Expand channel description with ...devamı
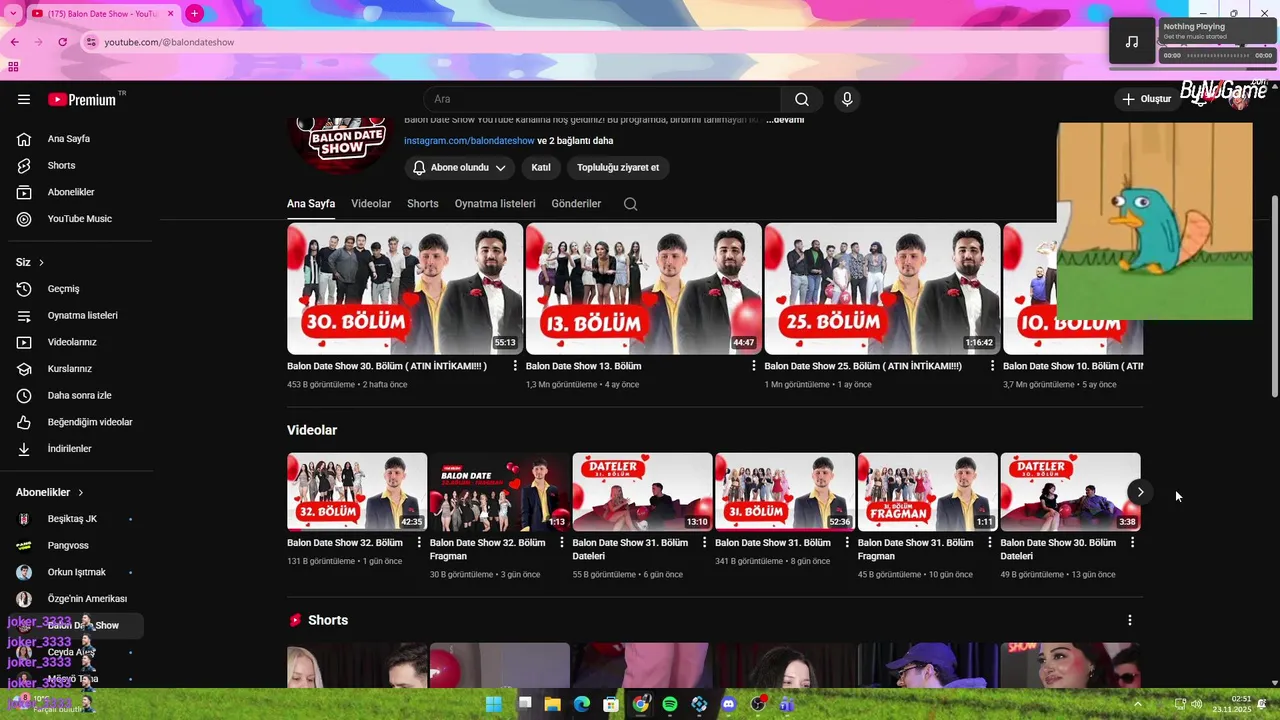 (785, 120)
